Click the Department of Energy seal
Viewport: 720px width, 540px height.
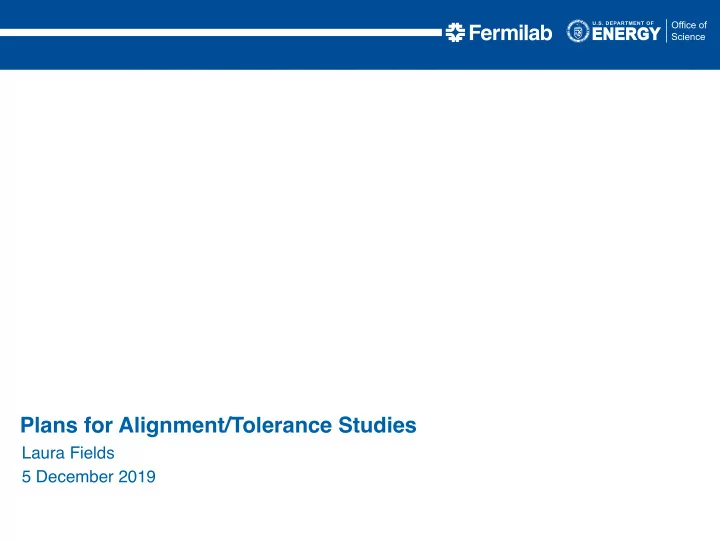click(578, 31)
